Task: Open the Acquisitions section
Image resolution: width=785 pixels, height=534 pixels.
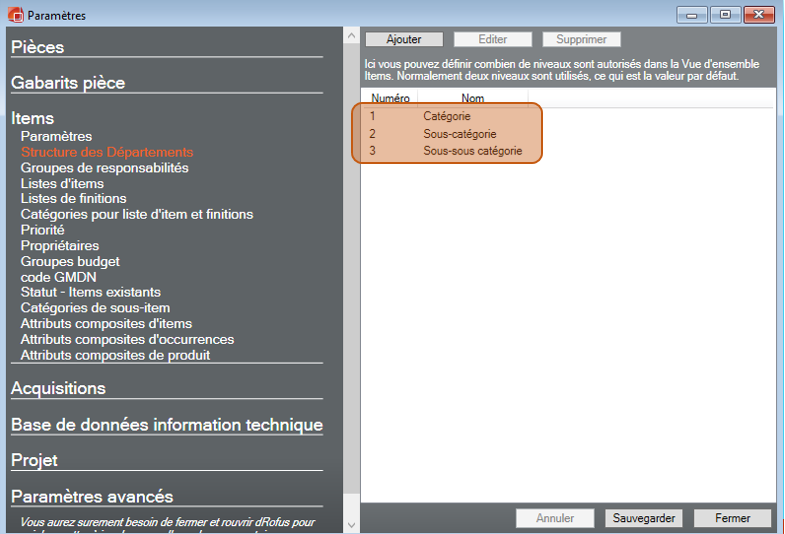Action: click(58, 388)
